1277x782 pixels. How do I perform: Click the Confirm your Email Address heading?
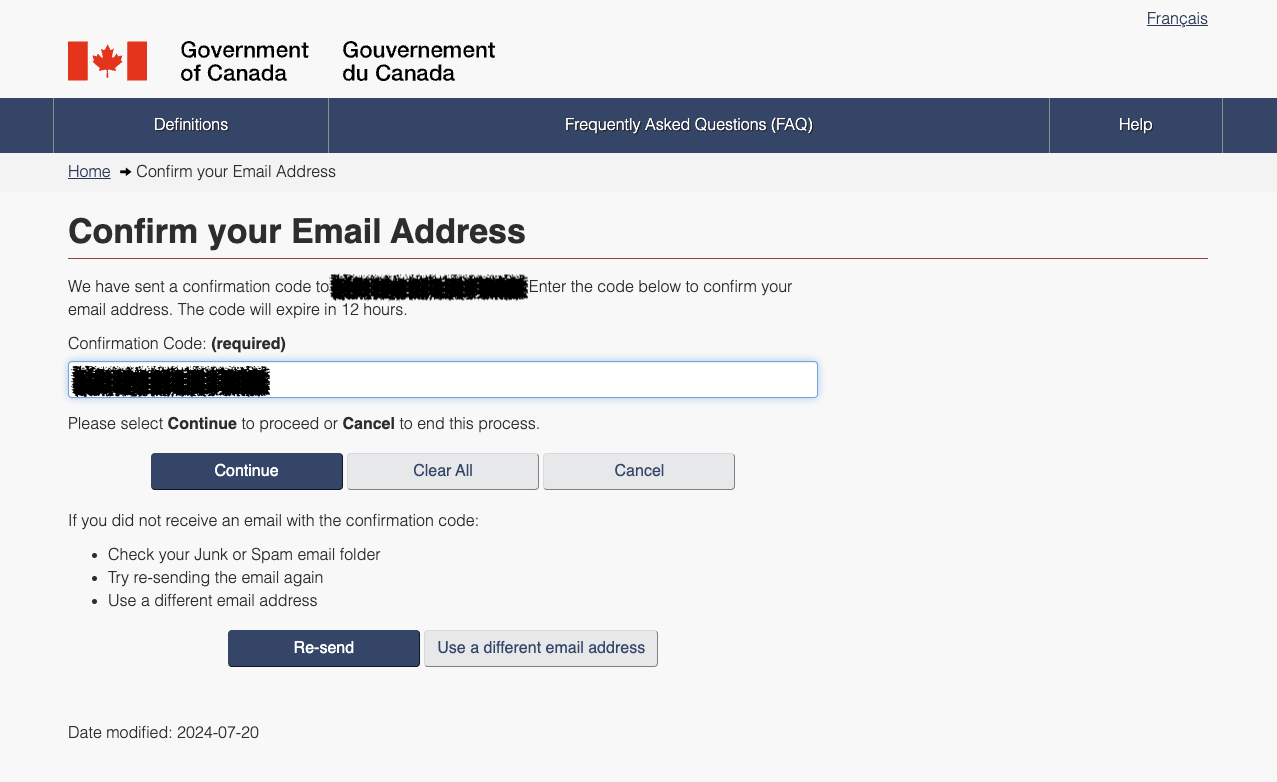pyautogui.click(x=296, y=231)
